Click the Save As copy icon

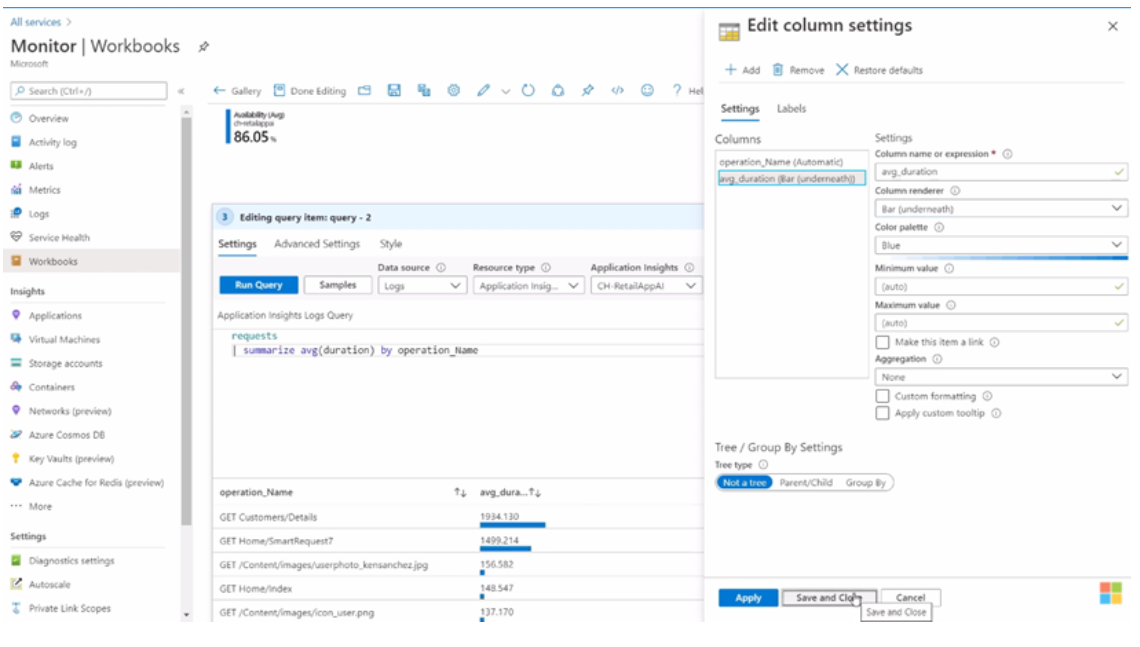[424, 91]
